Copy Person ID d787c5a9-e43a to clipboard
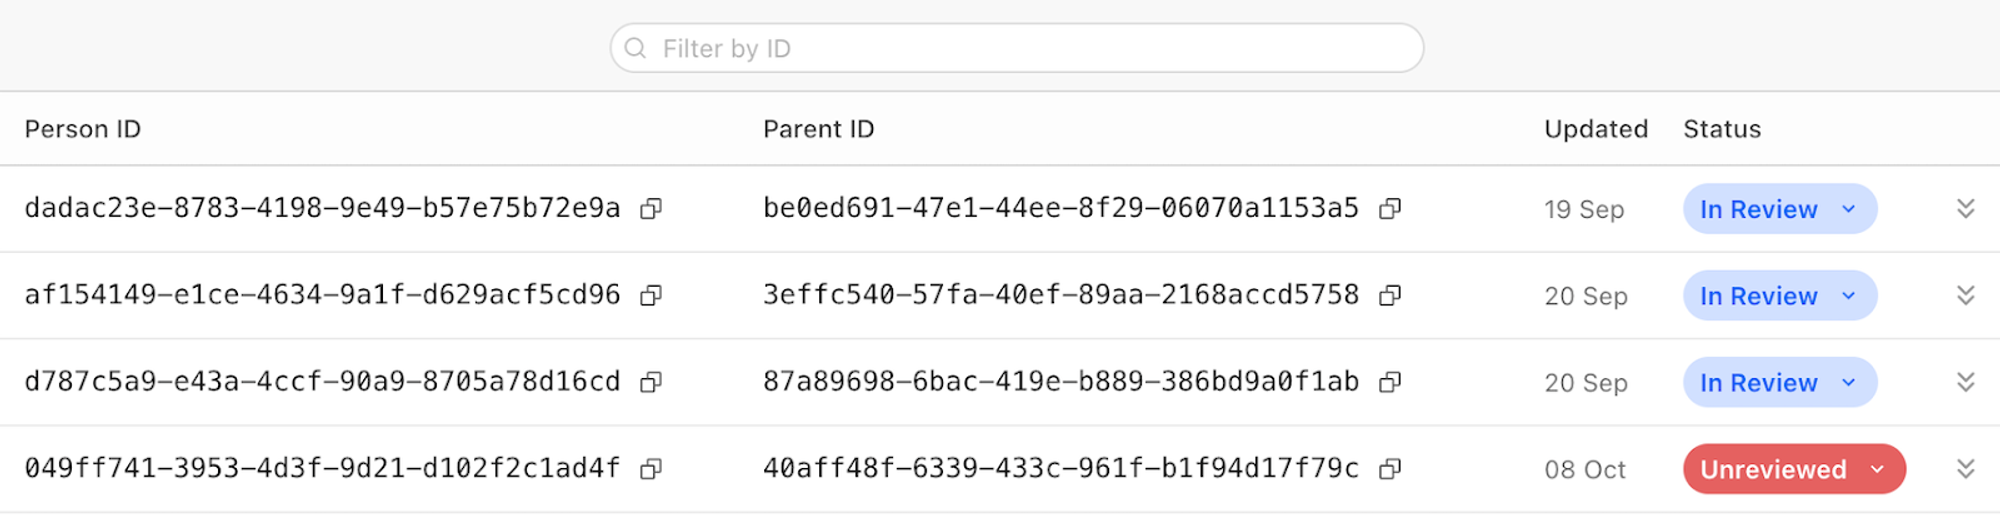2000x521 pixels. (651, 382)
